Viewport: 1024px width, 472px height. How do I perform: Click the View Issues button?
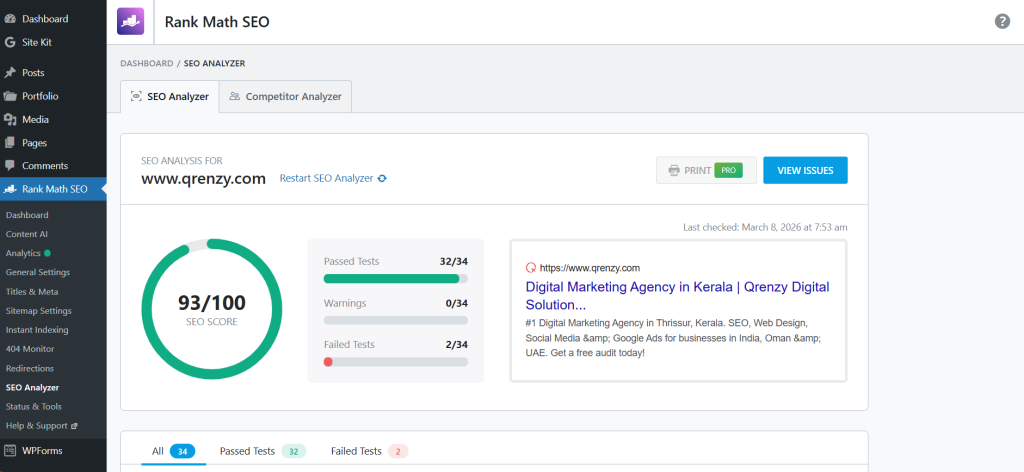(805, 170)
